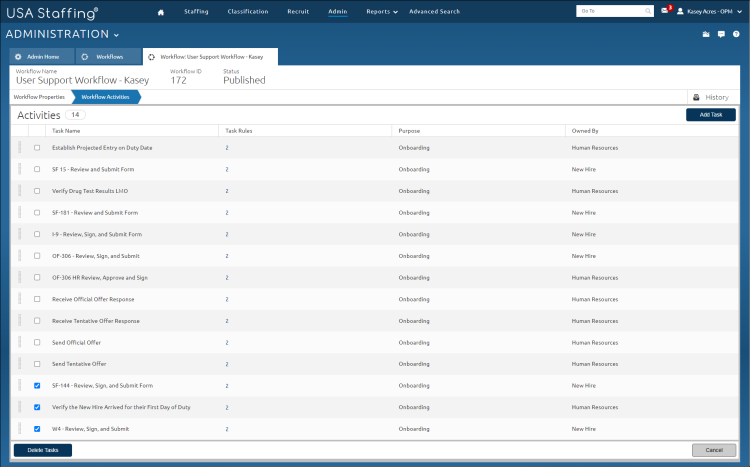Click the Delete Tasks button
The height and width of the screenshot is (467, 750).
43,450
